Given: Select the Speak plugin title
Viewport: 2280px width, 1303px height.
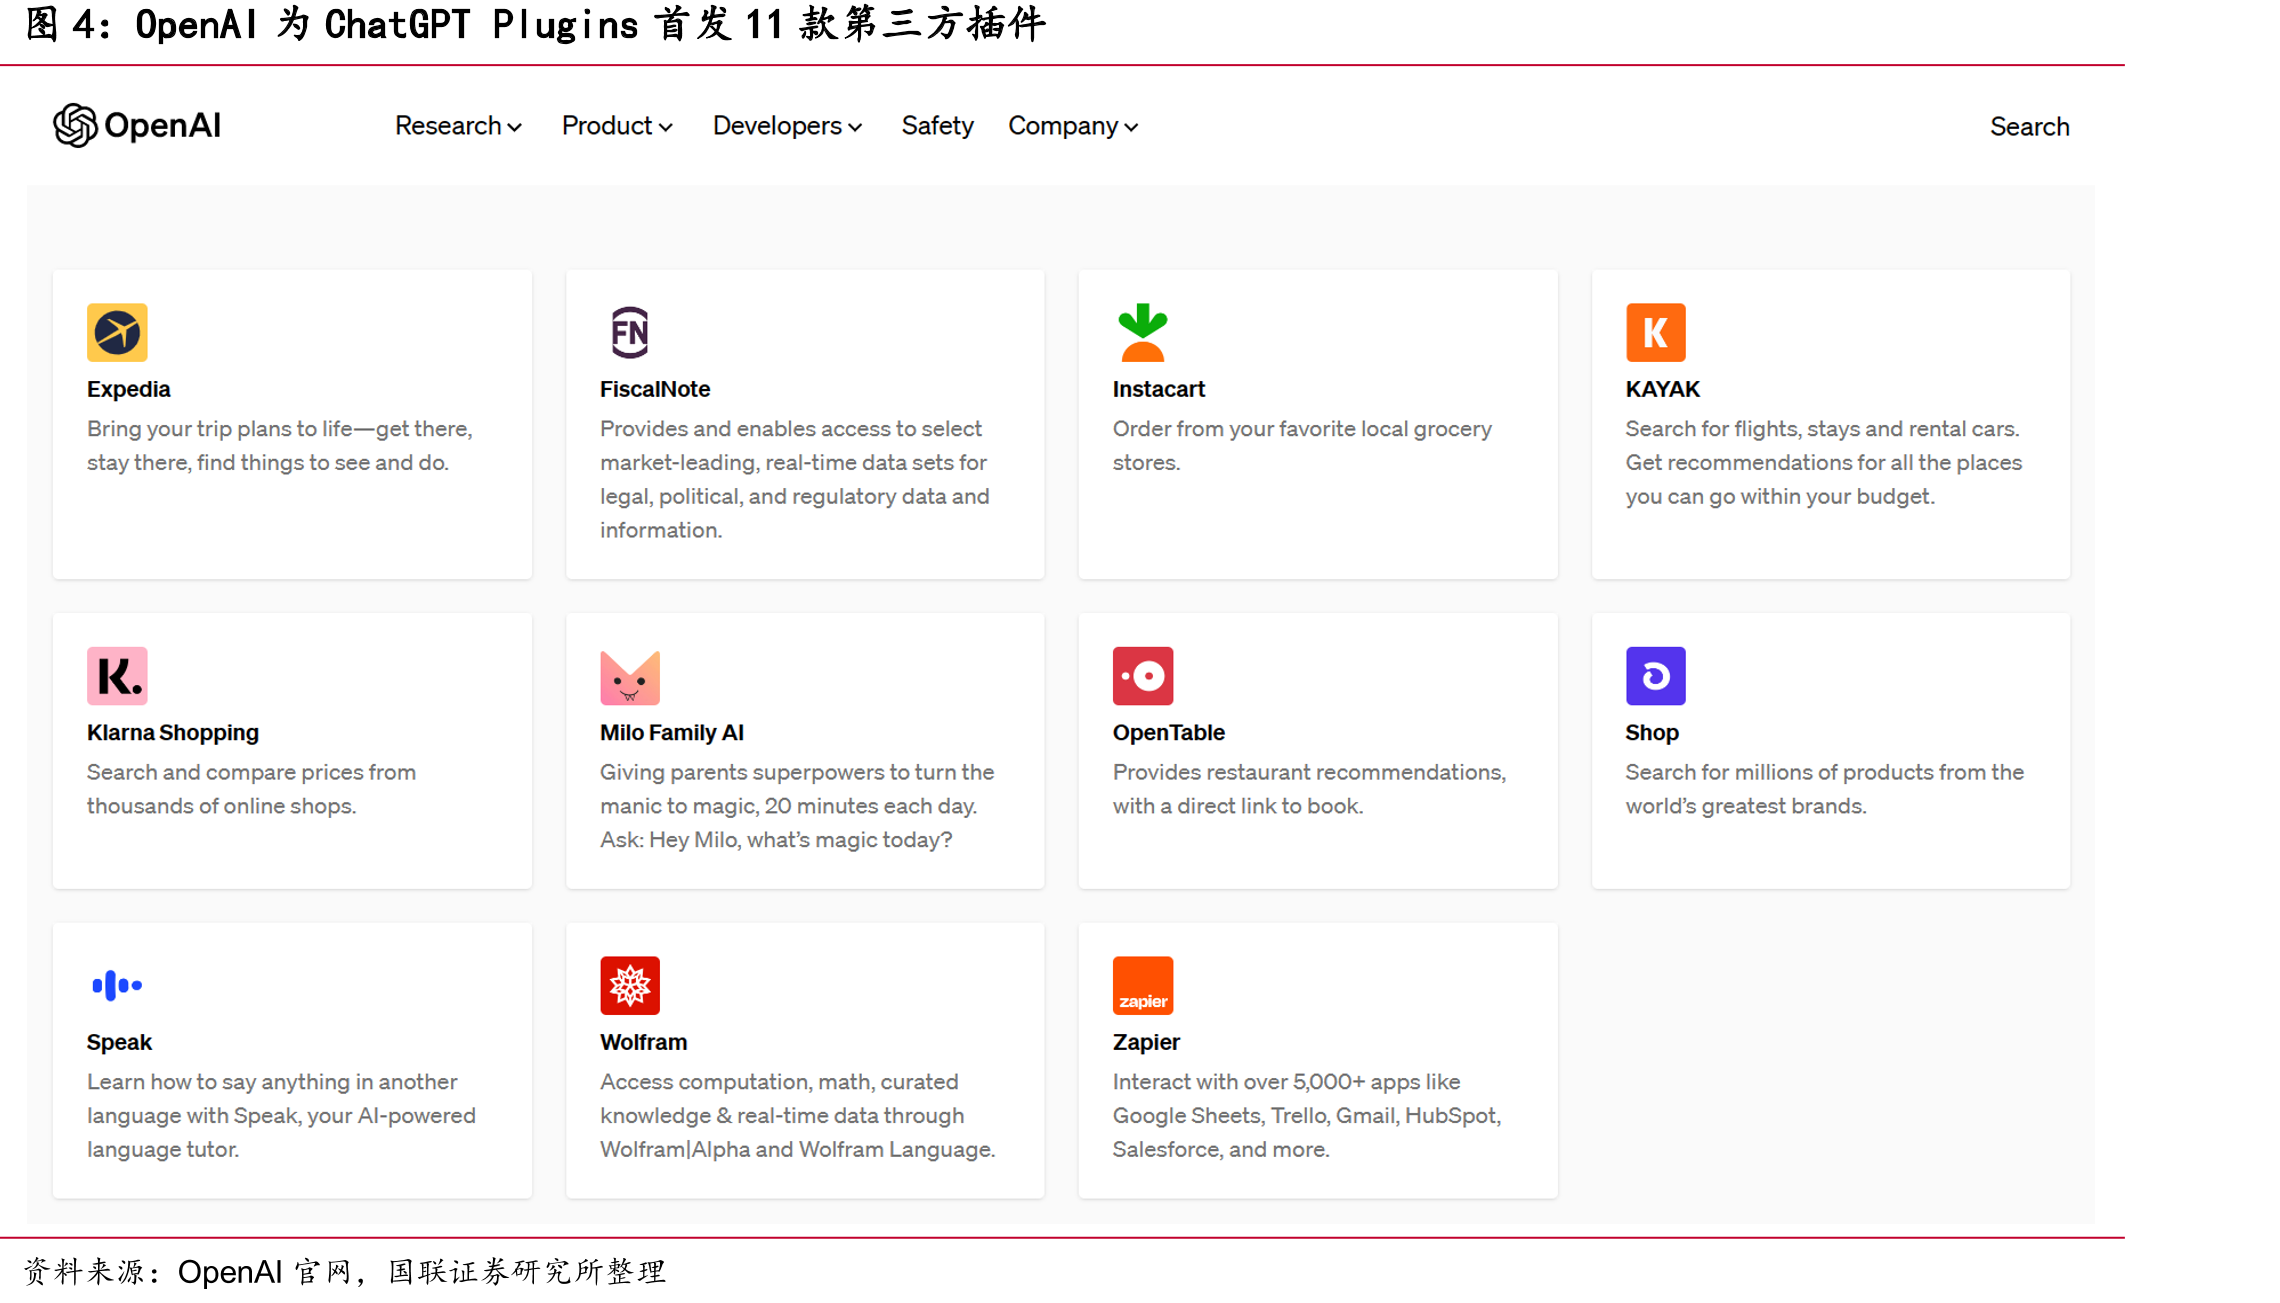Looking at the screenshot, I should click(x=119, y=1042).
